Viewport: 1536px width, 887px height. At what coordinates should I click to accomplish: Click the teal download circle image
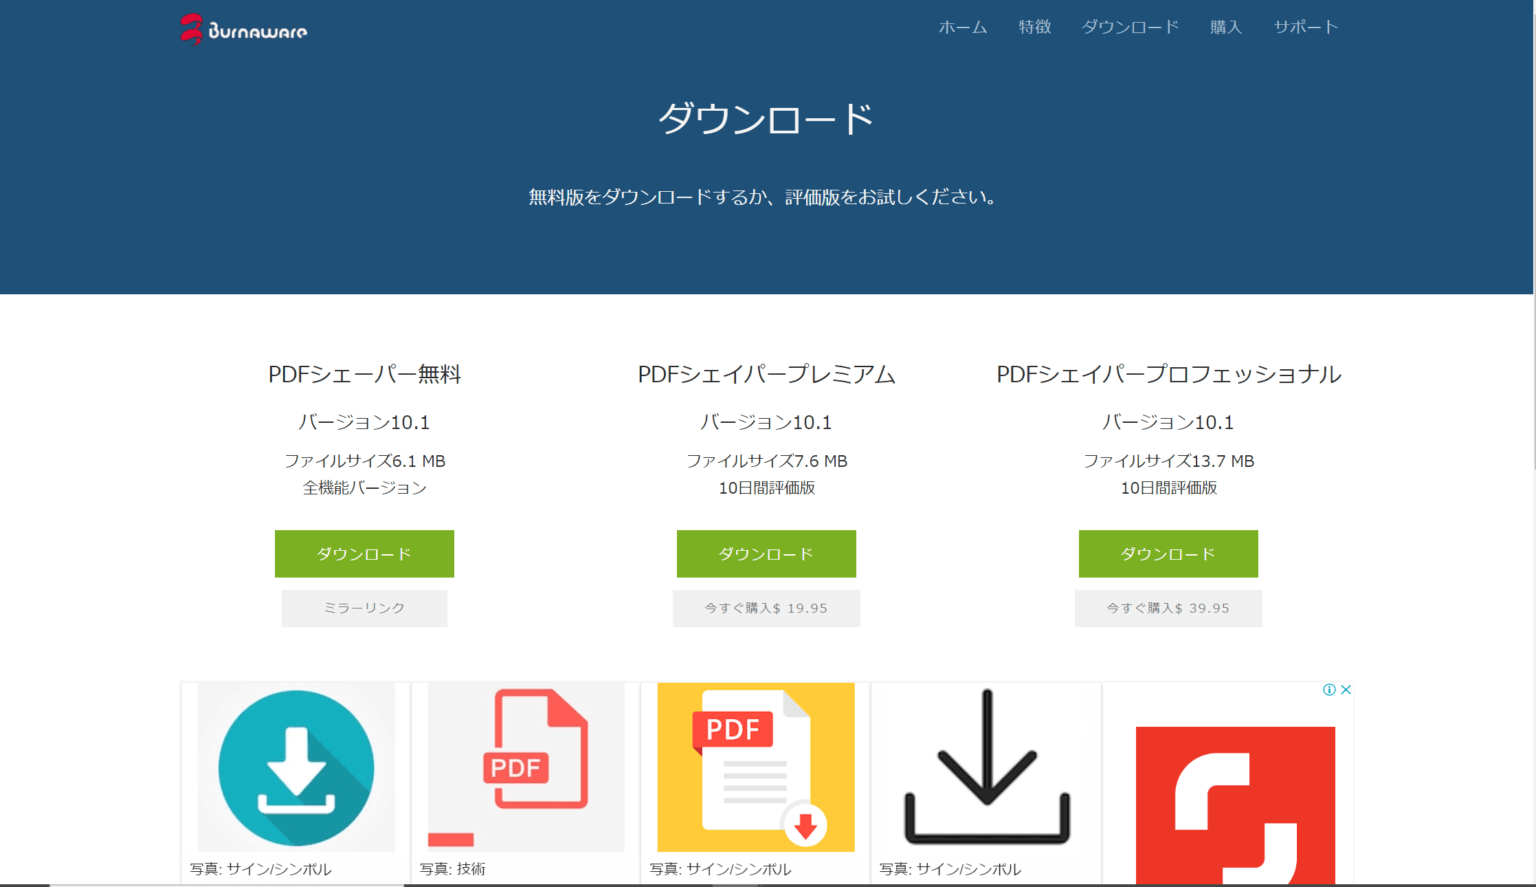pos(296,767)
